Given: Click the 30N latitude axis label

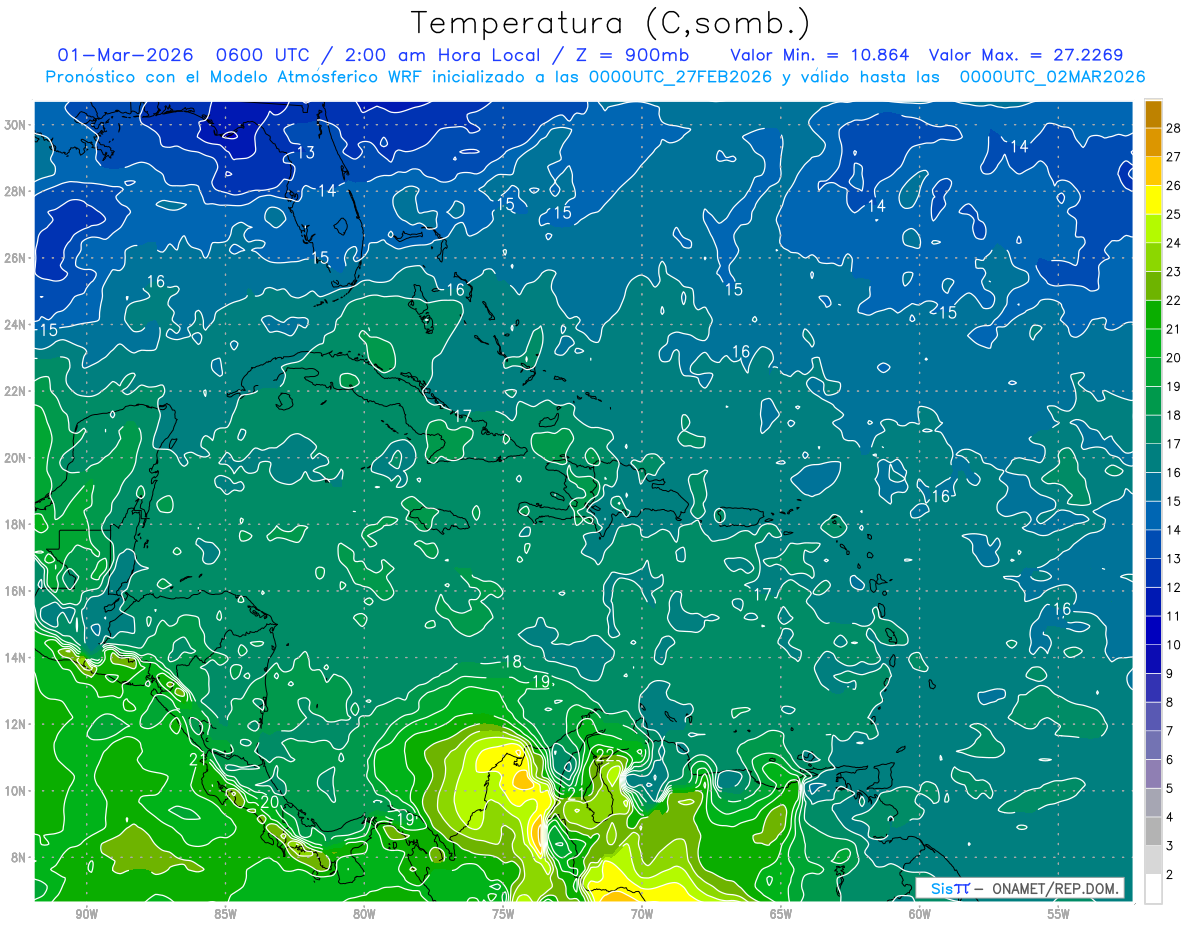Looking at the screenshot, I should pyautogui.click(x=17, y=125).
